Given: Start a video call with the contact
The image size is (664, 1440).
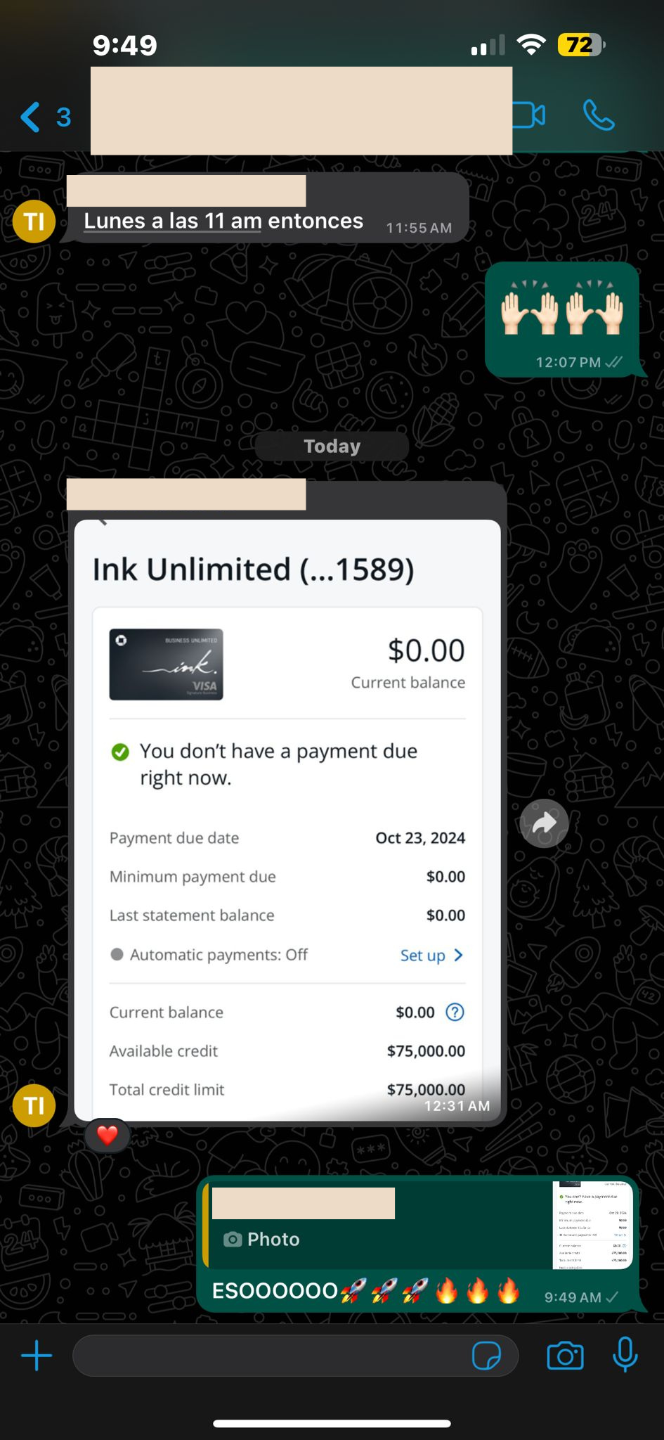Looking at the screenshot, I should coord(529,115).
